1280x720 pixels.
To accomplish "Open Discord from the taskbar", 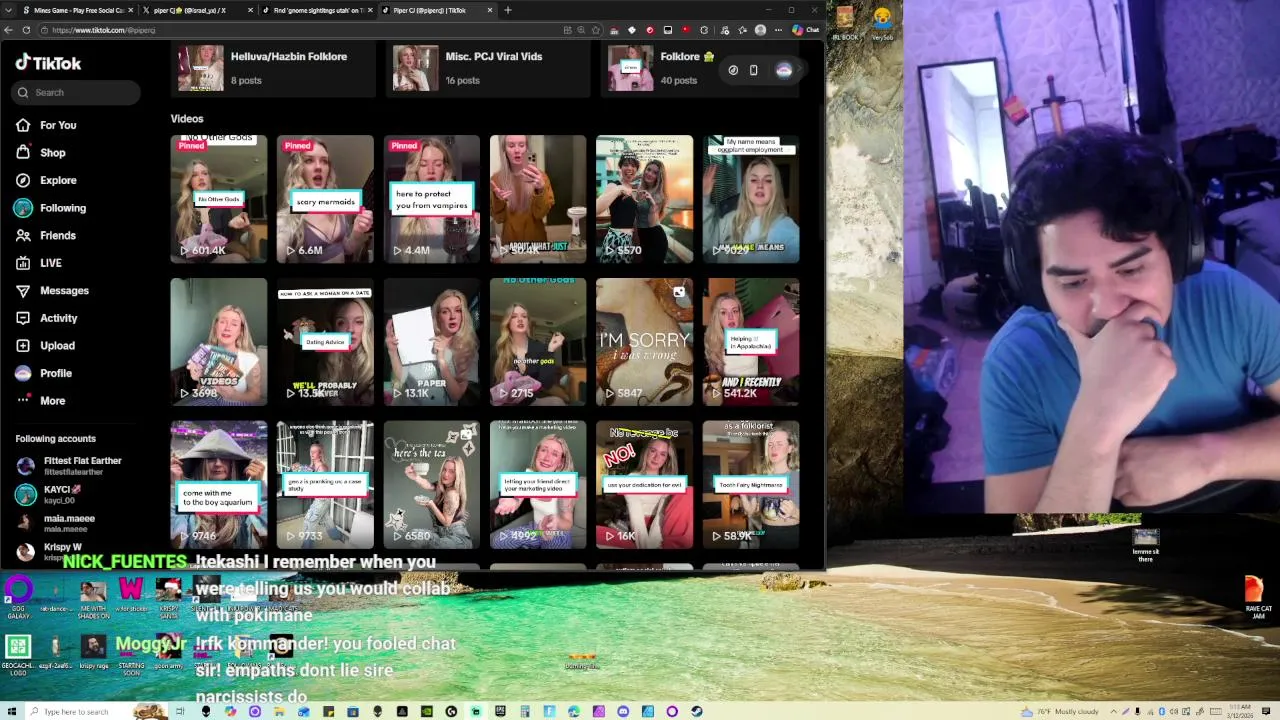I will 623,711.
